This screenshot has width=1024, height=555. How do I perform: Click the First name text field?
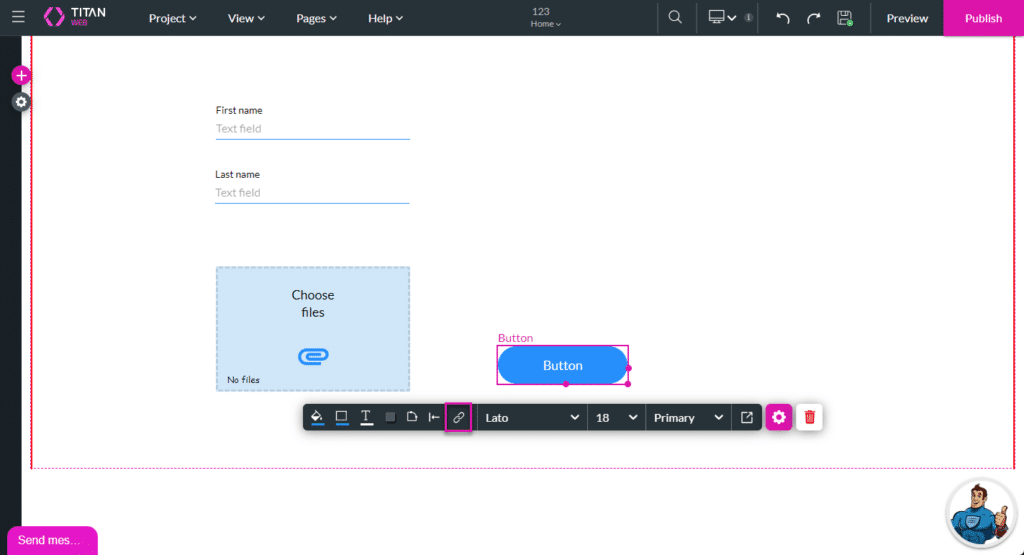pos(312,129)
